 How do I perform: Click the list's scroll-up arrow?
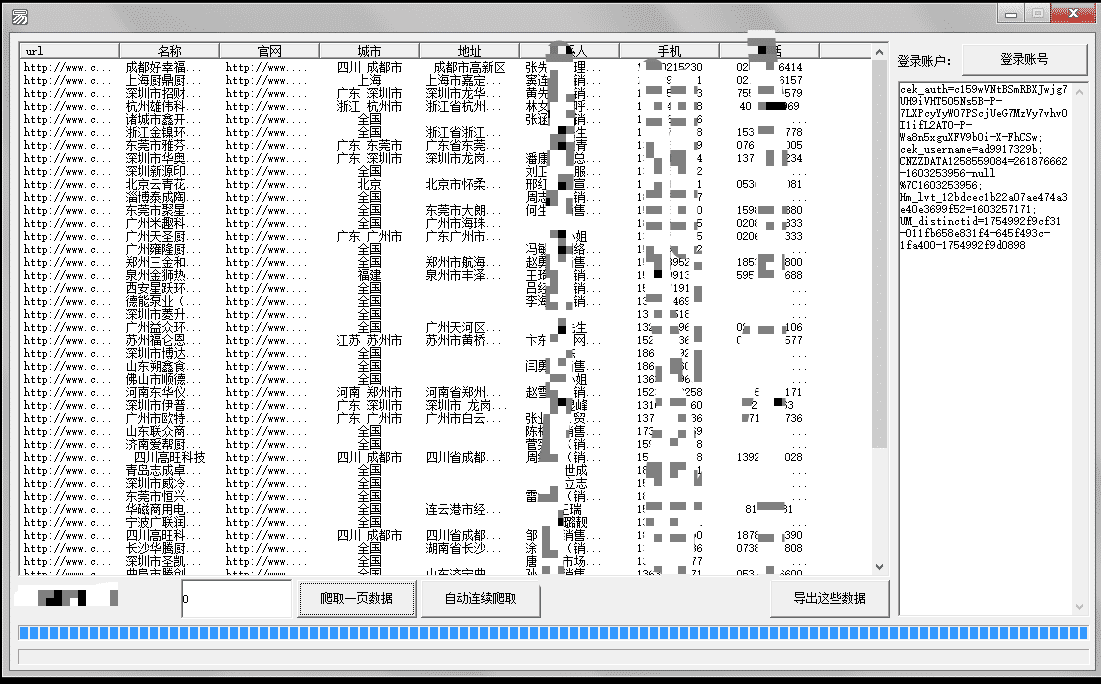(880, 51)
